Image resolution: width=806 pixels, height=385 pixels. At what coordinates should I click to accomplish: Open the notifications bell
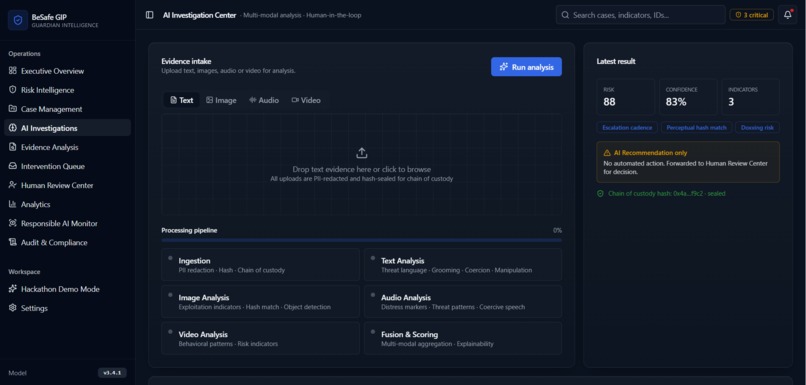[x=787, y=15]
